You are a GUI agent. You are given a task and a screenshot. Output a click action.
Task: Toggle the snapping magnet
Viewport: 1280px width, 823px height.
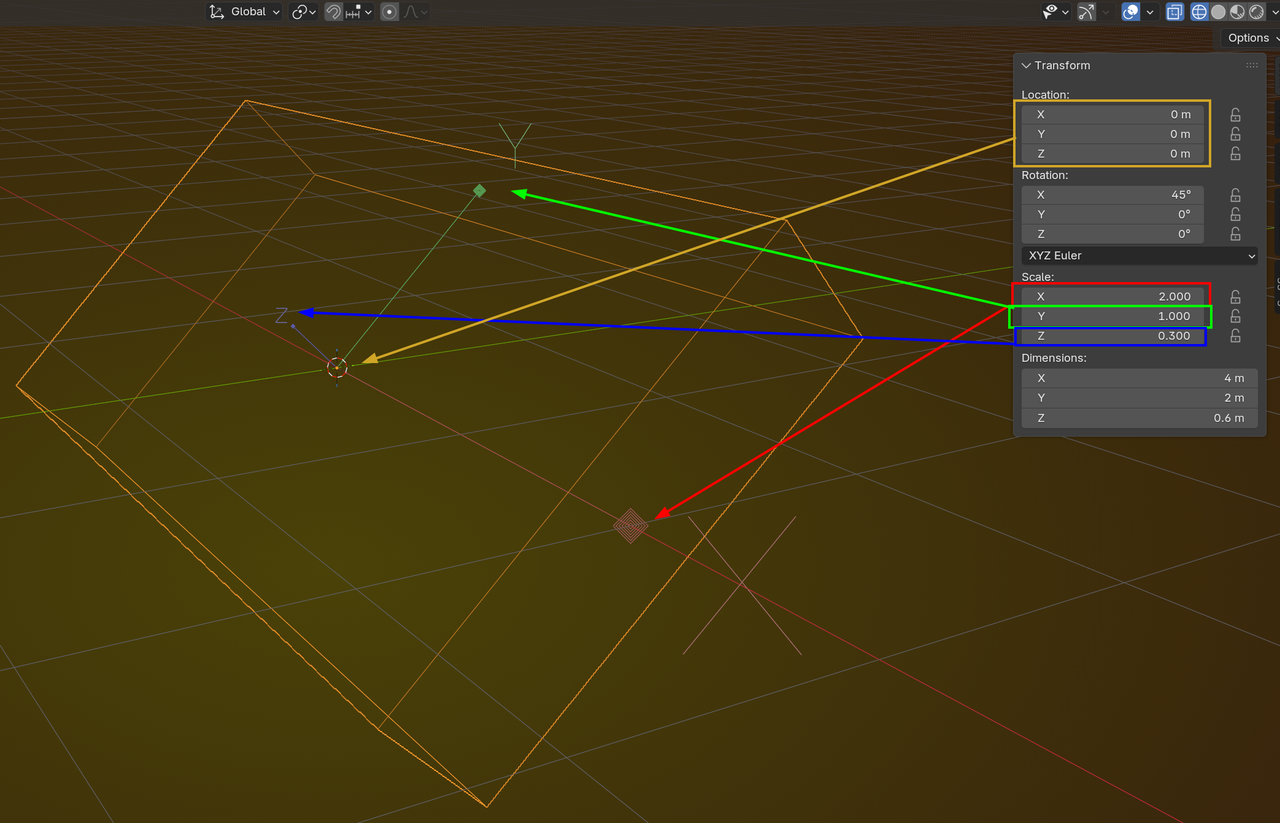pyautogui.click(x=334, y=12)
